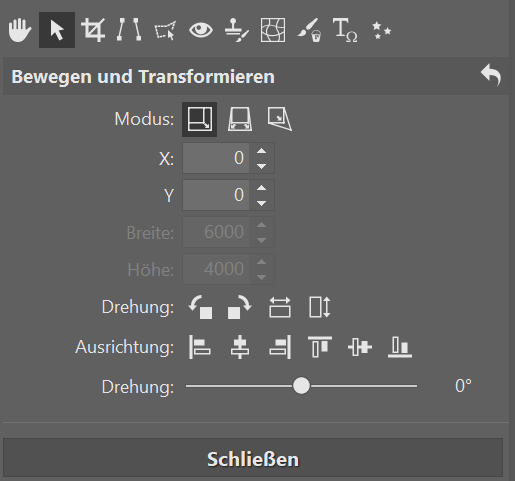This screenshot has width=515, height=481.
Task: Click the Drehung rotation slider handle
Action: tap(301, 386)
